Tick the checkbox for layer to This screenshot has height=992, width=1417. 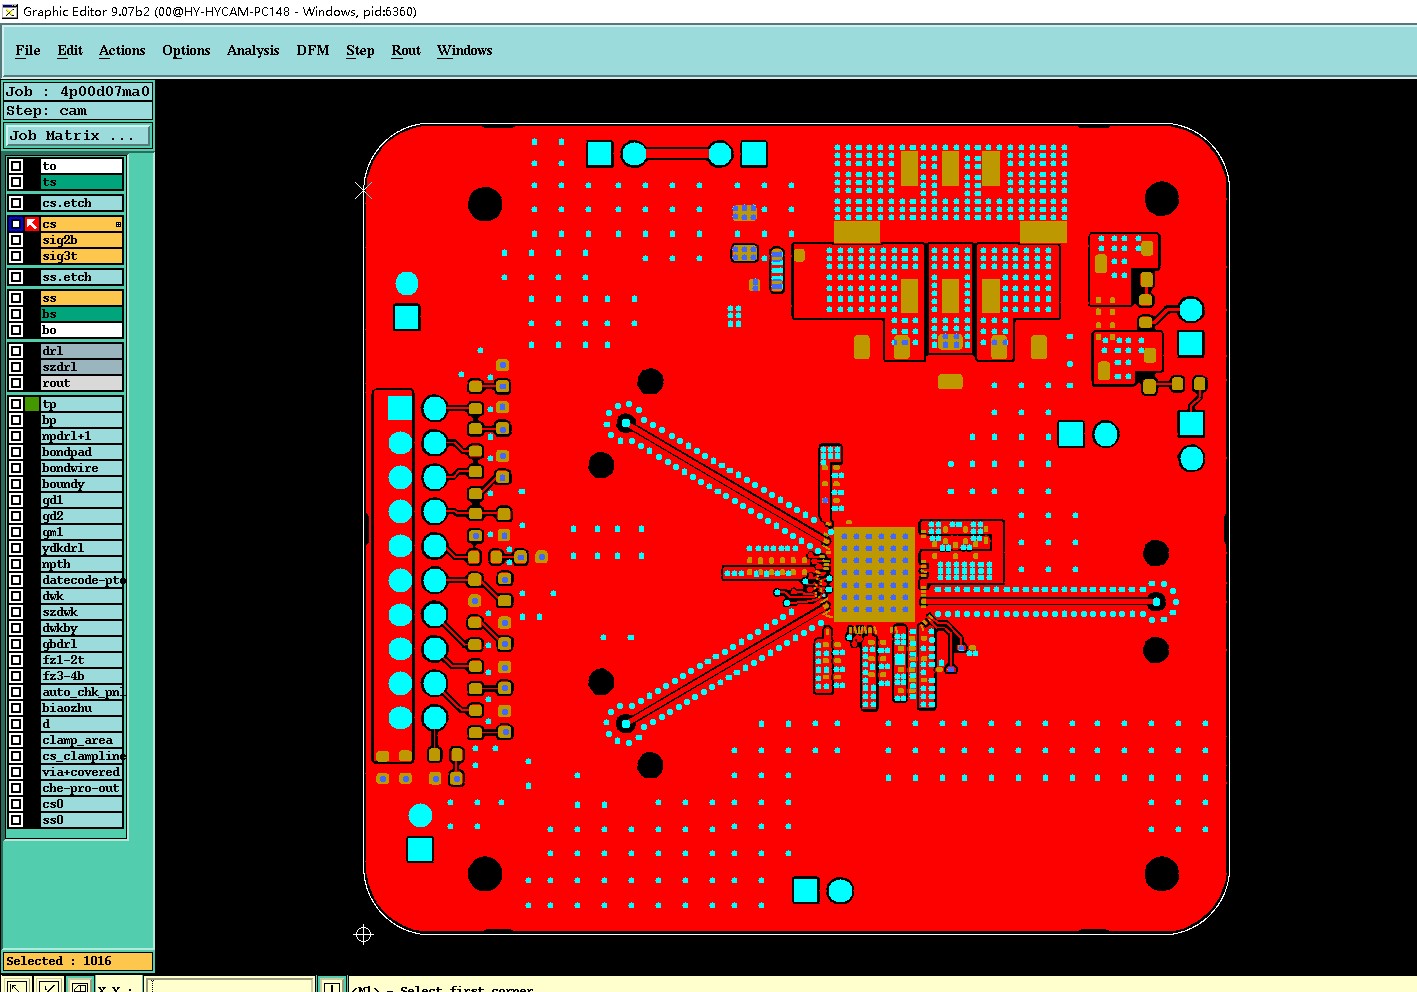pyautogui.click(x=16, y=166)
